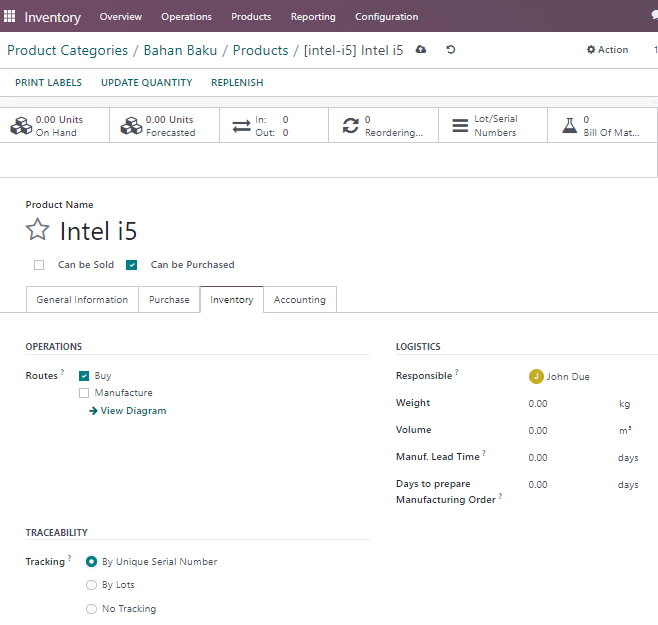Open 0 Reordering rules stat
The height and width of the screenshot is (625, 658).
click(384, 126)
